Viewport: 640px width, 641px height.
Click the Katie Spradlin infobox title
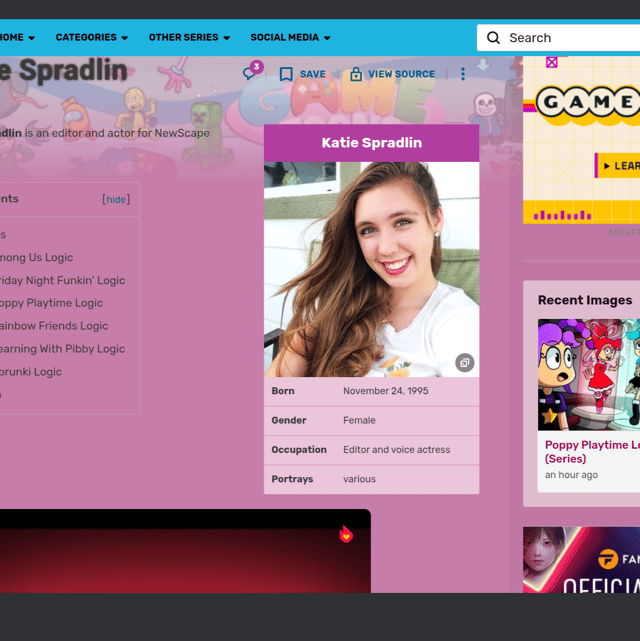(x=371, y=143)
